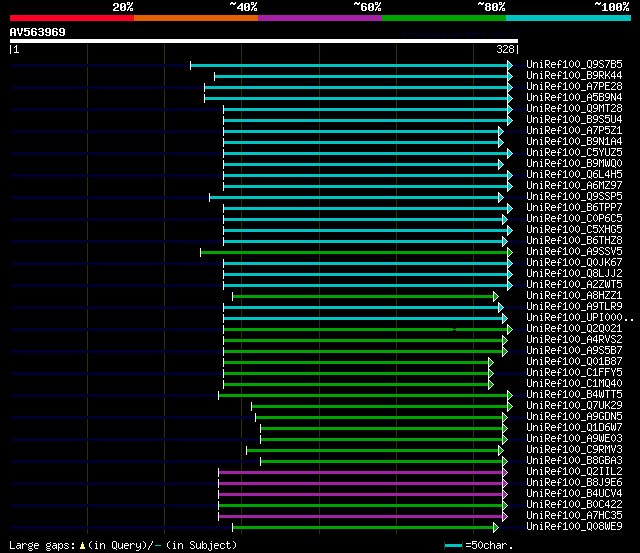Click the truncated UniRef100_UPI000.. label
The image size is (640, 553).
(580, 318)
